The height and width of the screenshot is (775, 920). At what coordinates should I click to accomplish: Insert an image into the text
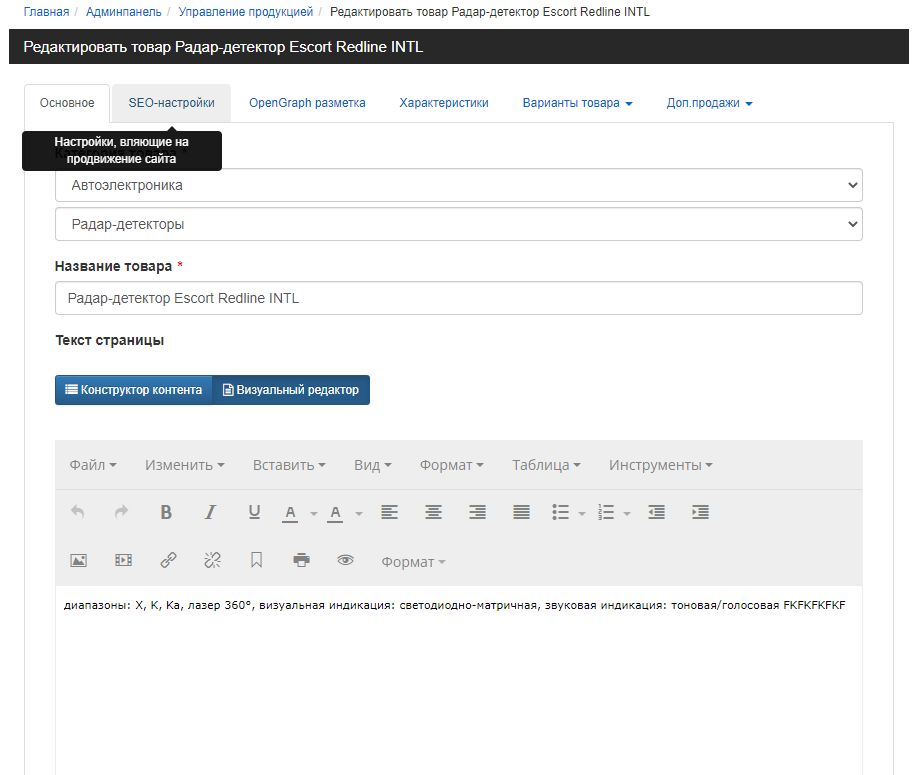(79, 560)
